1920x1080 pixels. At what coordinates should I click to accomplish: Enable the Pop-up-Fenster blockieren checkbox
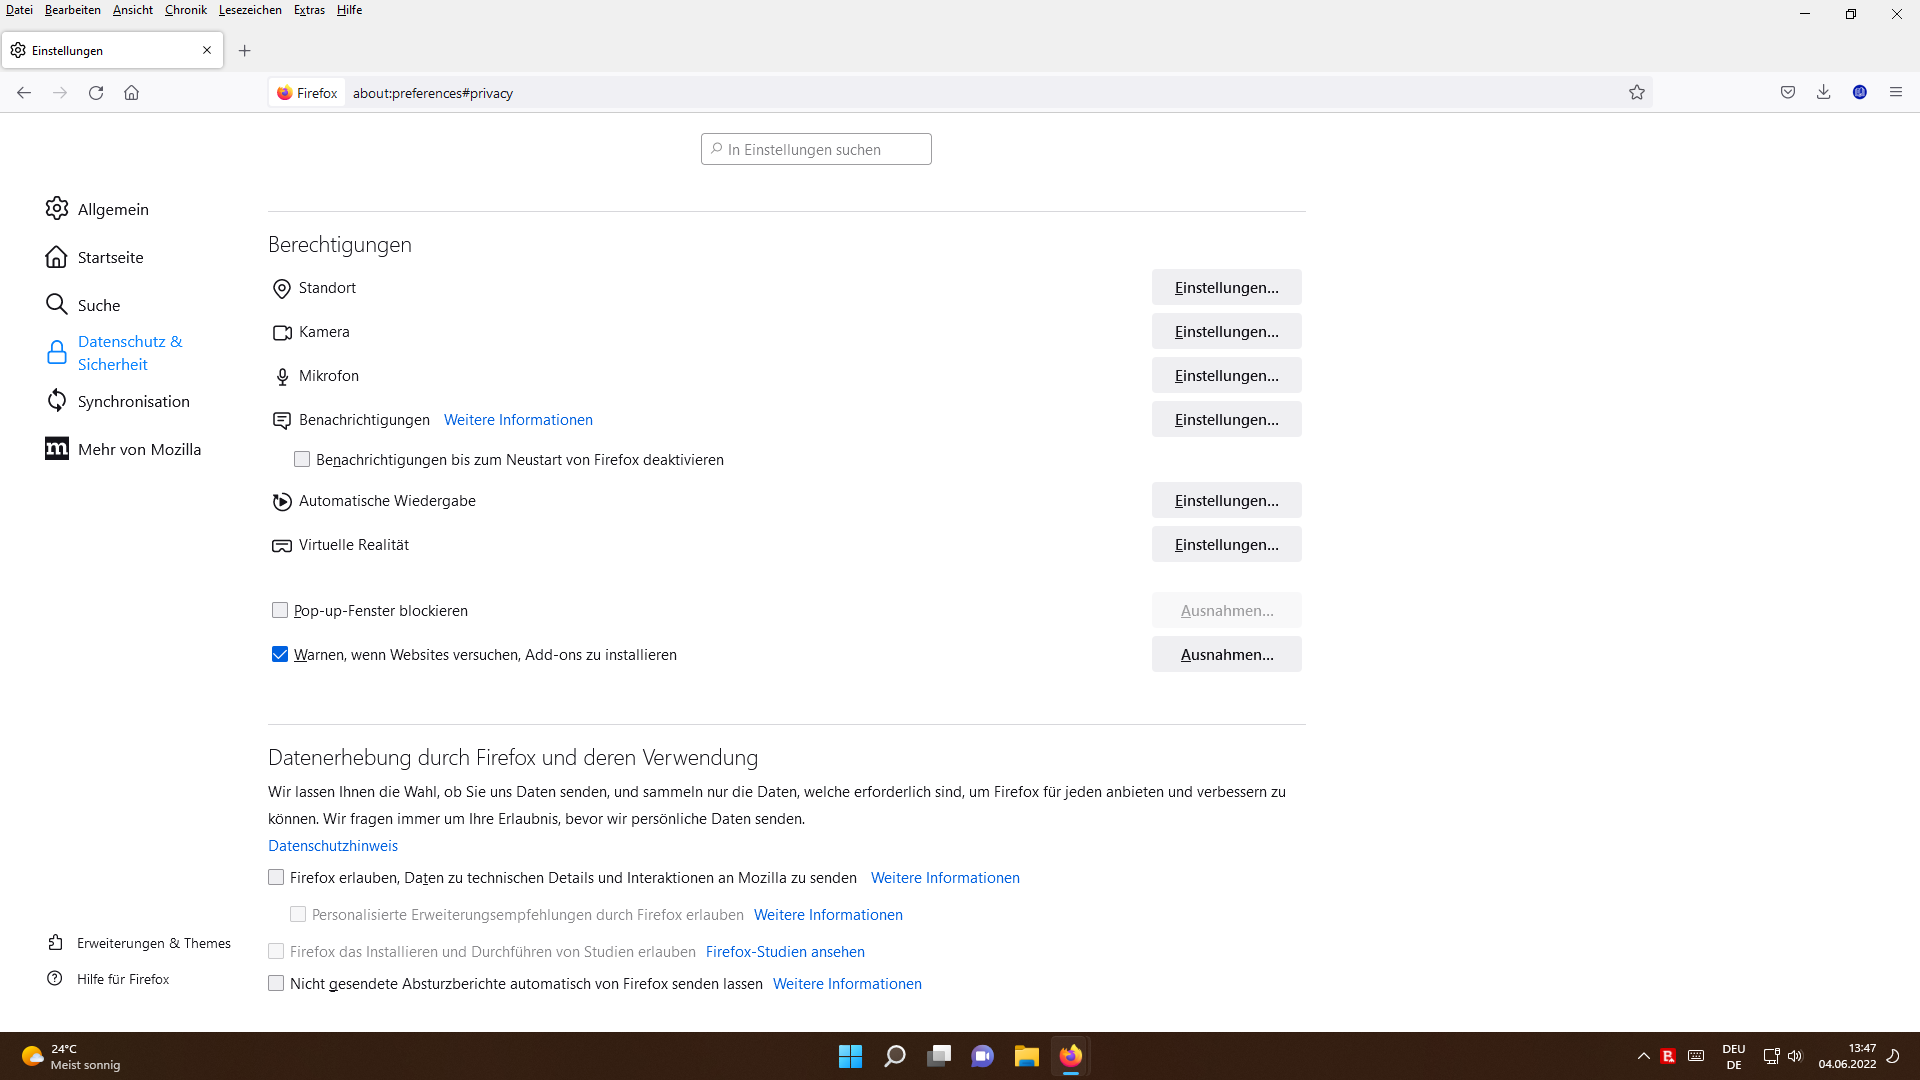(280, 610)
